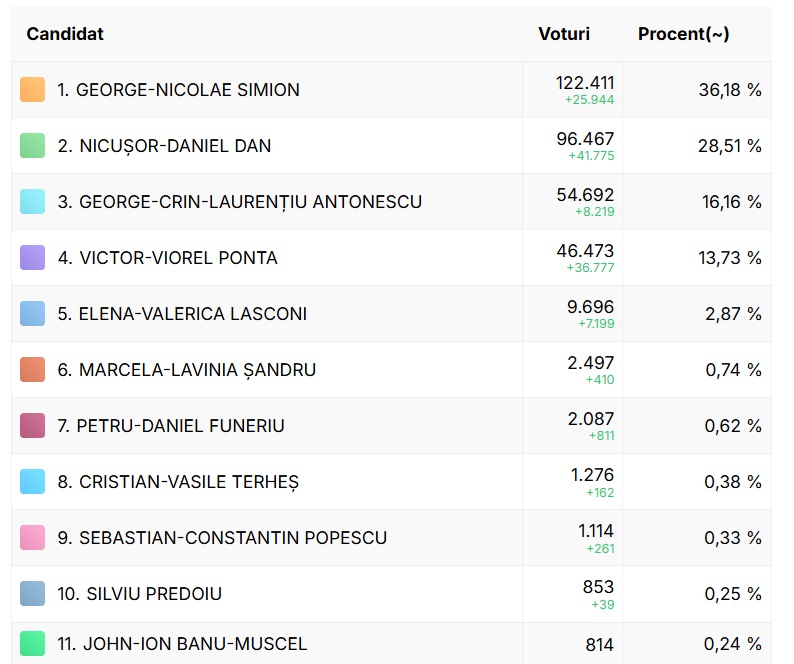Click the orange swatch beside George-Nicolae Simion
Screen dimensions: 794x664
point(33,90)
